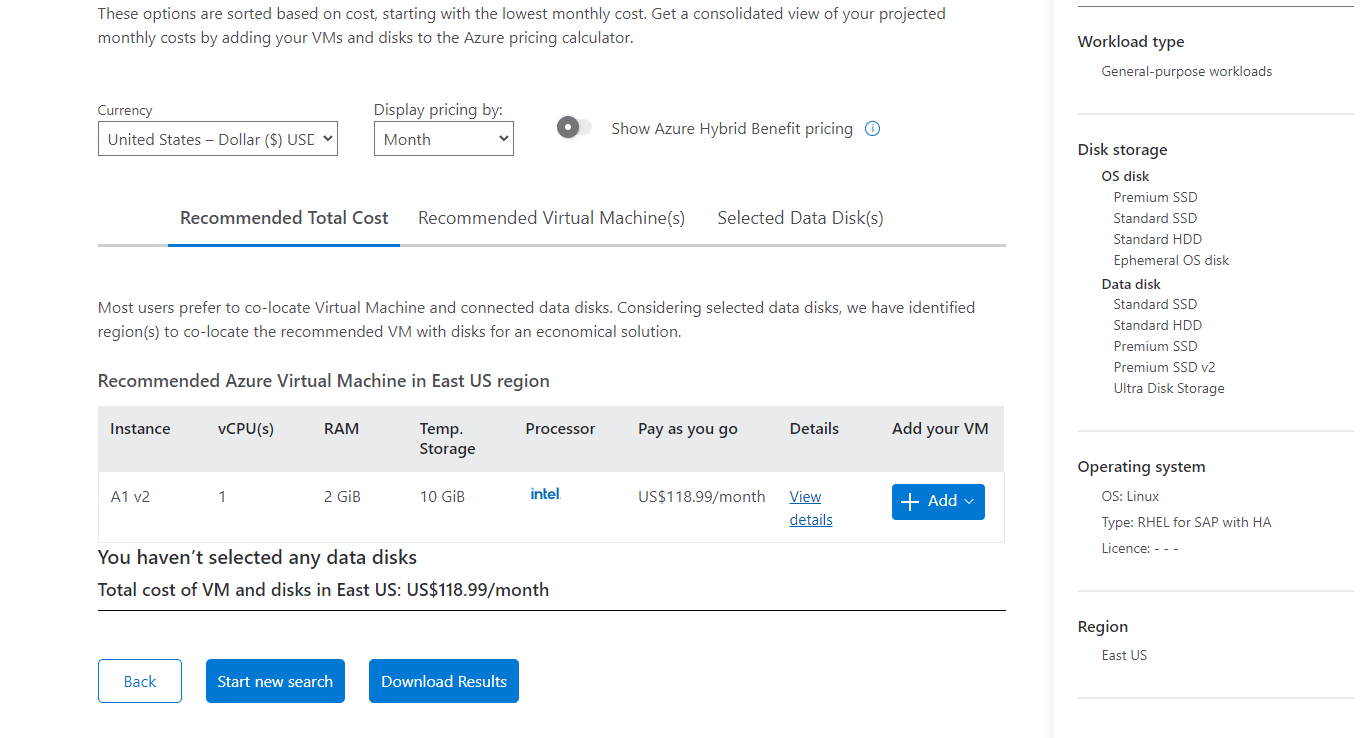Click the Data disk subheading
1363x738 pixels.
1131,284
